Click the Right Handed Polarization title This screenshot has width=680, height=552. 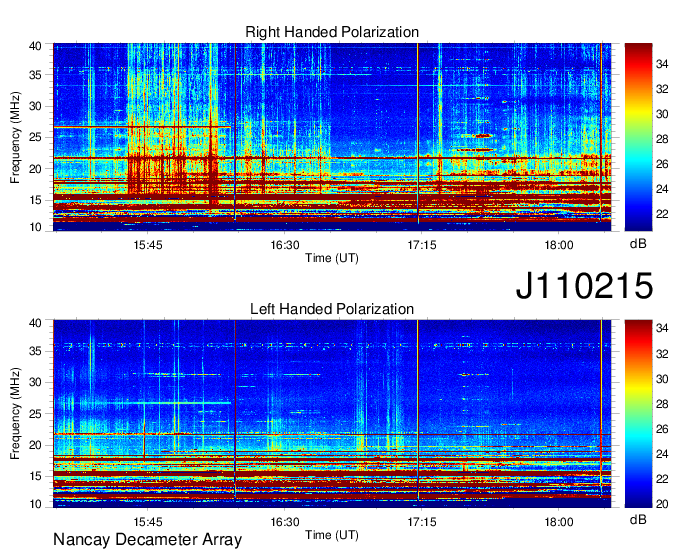point(332,32)
